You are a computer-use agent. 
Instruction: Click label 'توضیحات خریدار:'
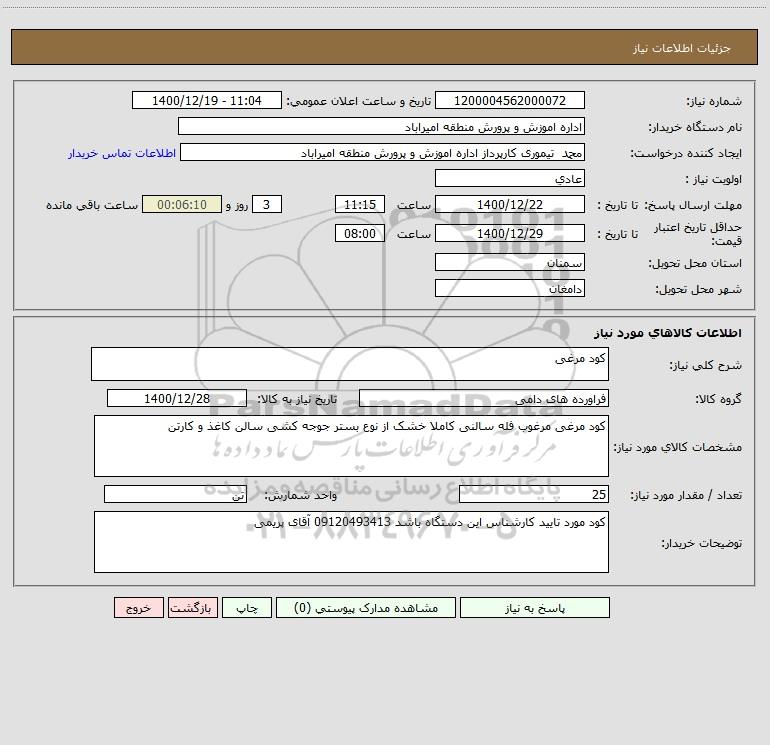point(701,543)
